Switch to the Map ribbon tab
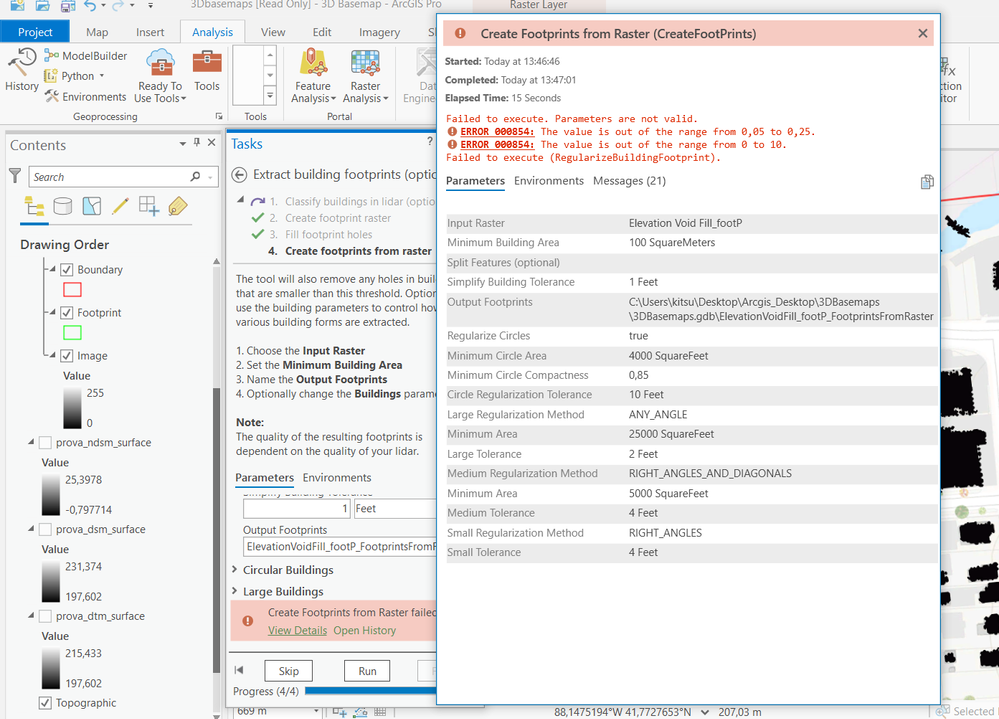The height and width of the screenshot is (719, 999). point(97,32)
